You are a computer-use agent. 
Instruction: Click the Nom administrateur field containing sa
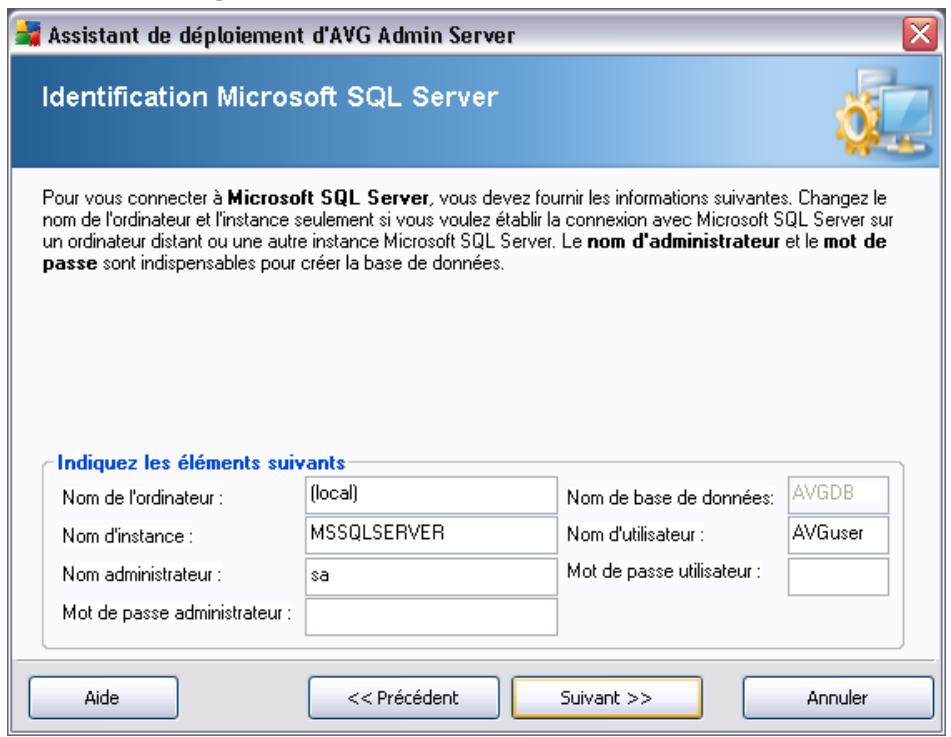[431, 576]
